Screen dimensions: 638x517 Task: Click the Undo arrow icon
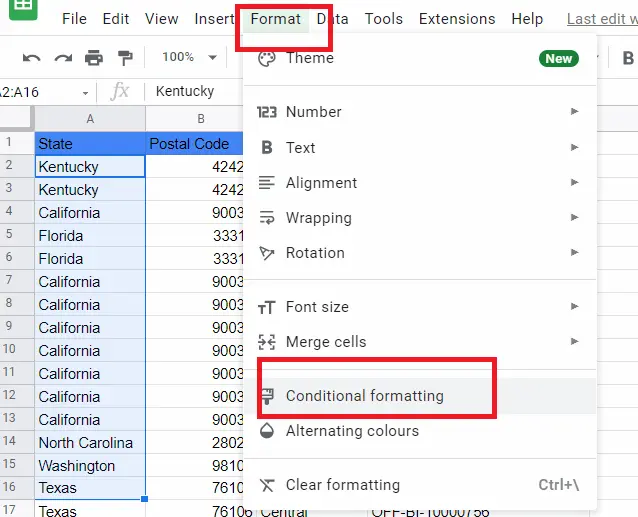[32, 58]
